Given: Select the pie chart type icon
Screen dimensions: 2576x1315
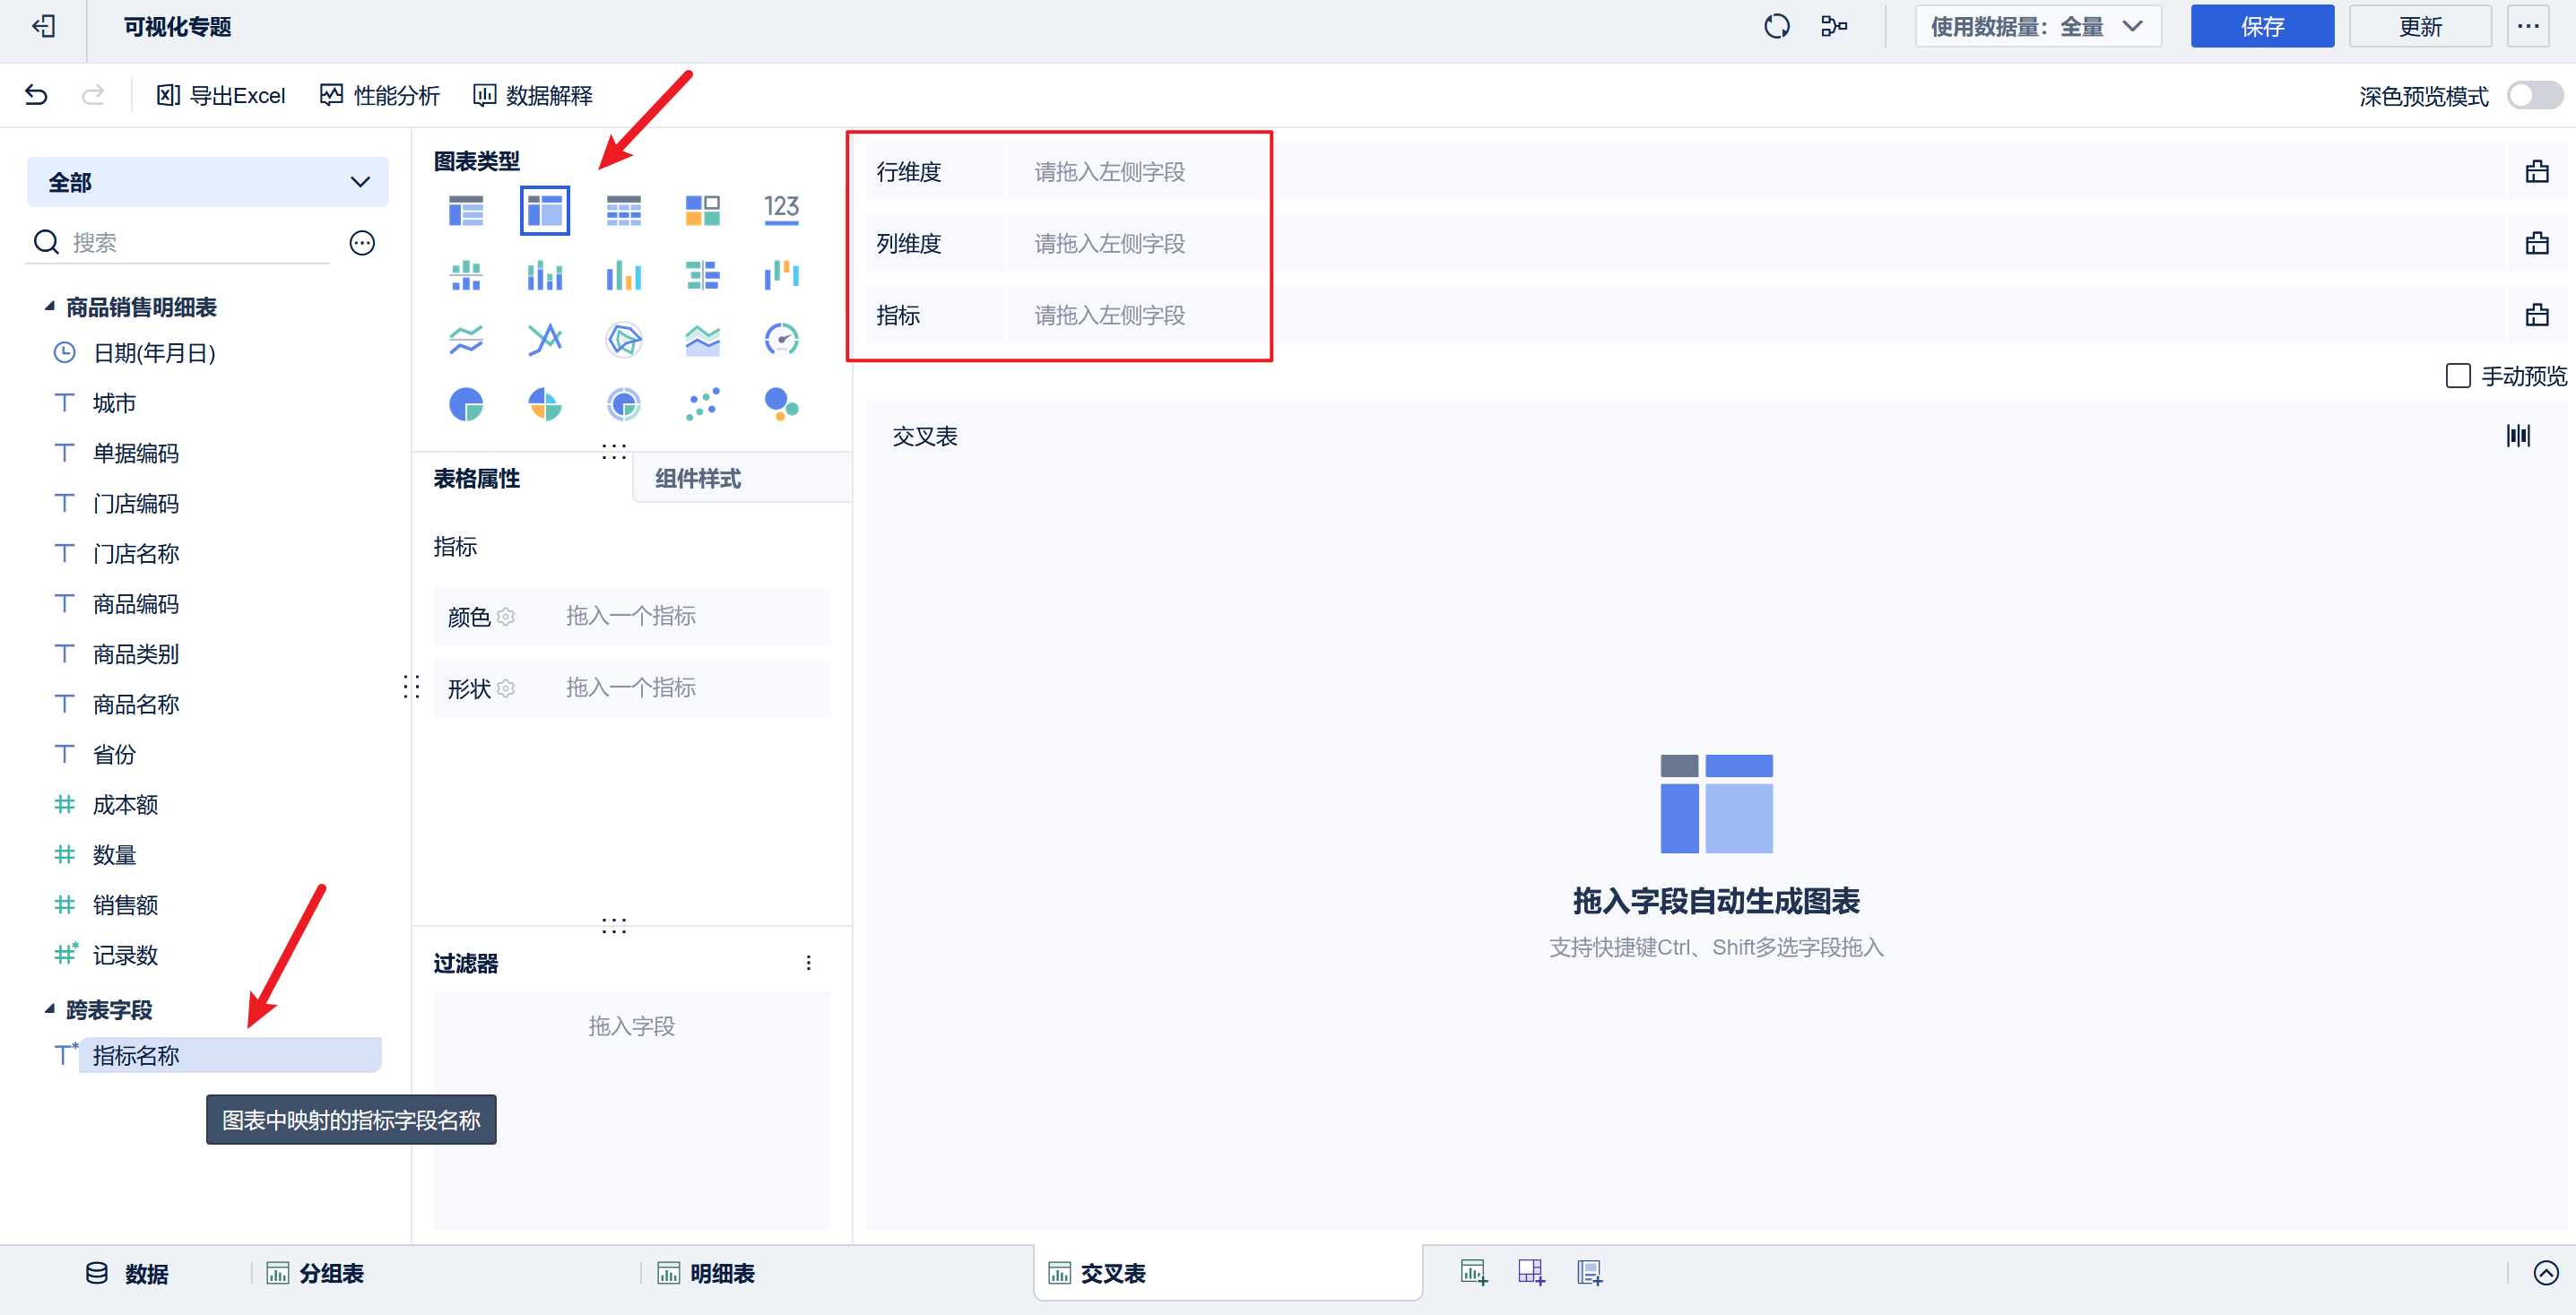Looking at the screenshot, I should pos(466,404).
